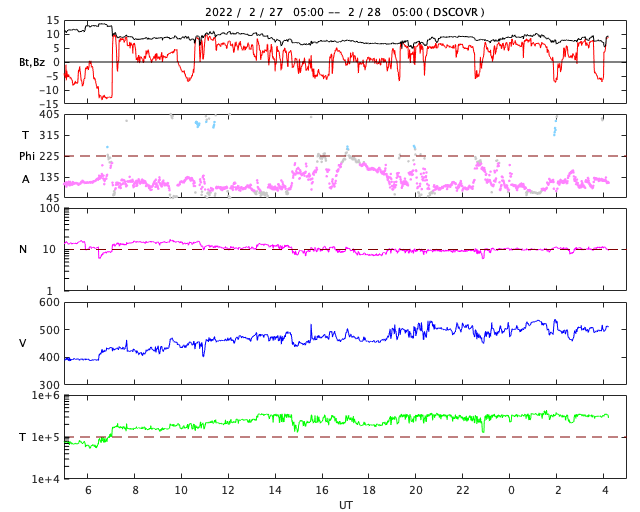Click the "20" hour label on UT axis
Image resolution: width=640 pixels, height=512 pixels.
pos(416,490)
